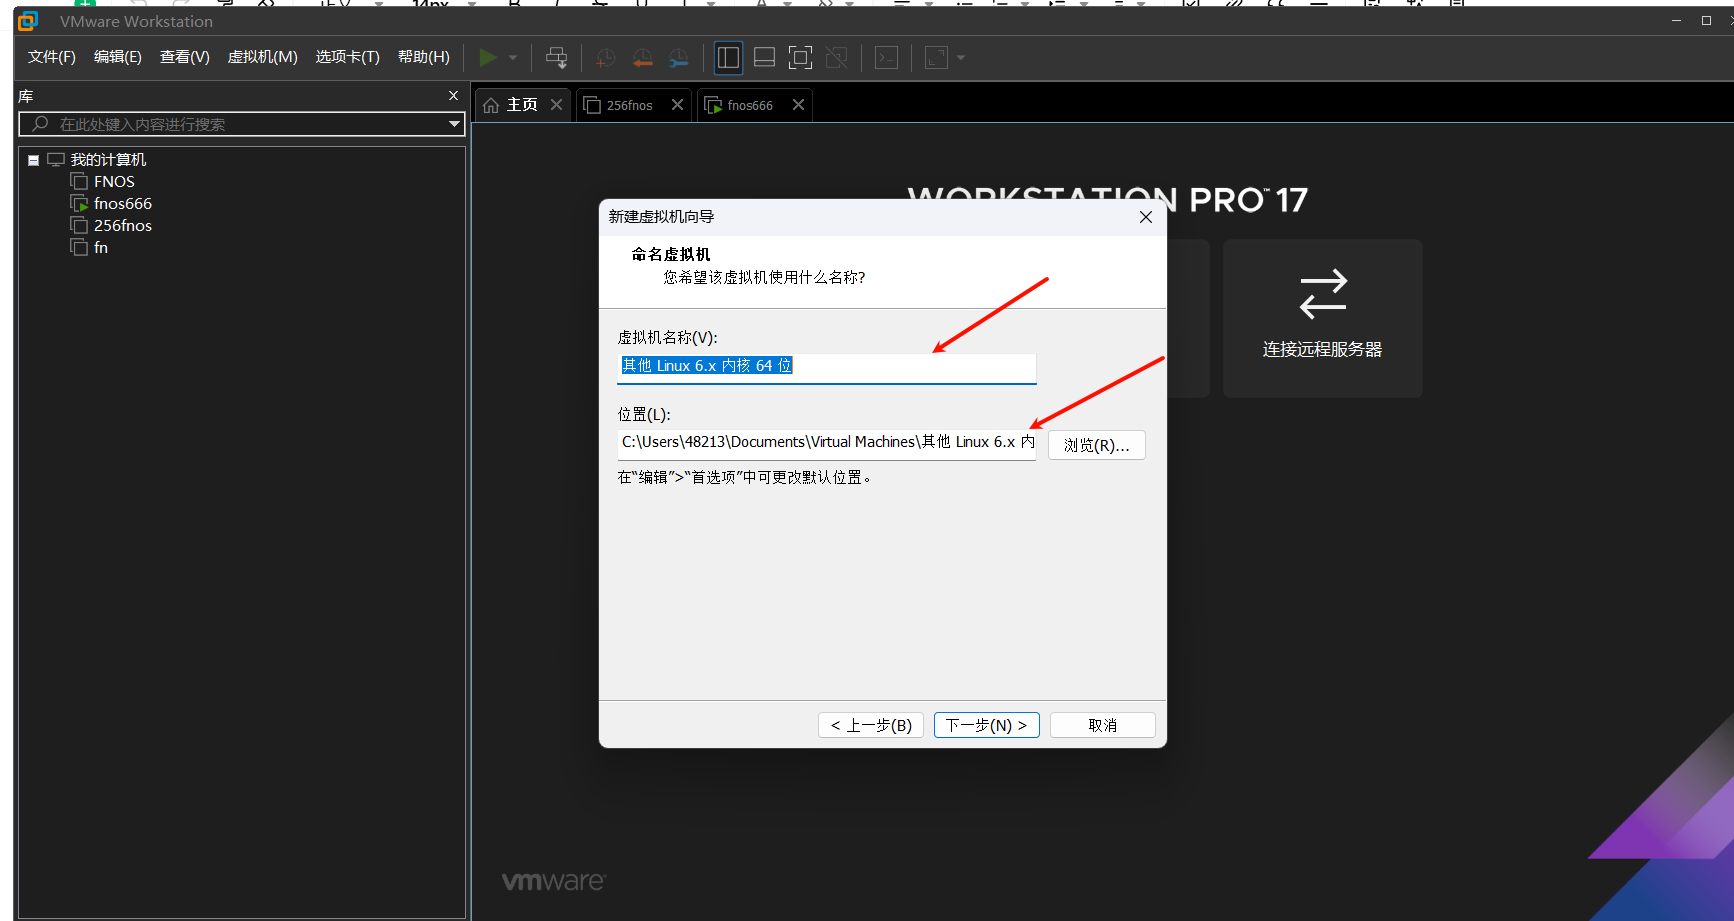Click the library search input field
The width and height of the screenshot is (1734, 921).
242,124
